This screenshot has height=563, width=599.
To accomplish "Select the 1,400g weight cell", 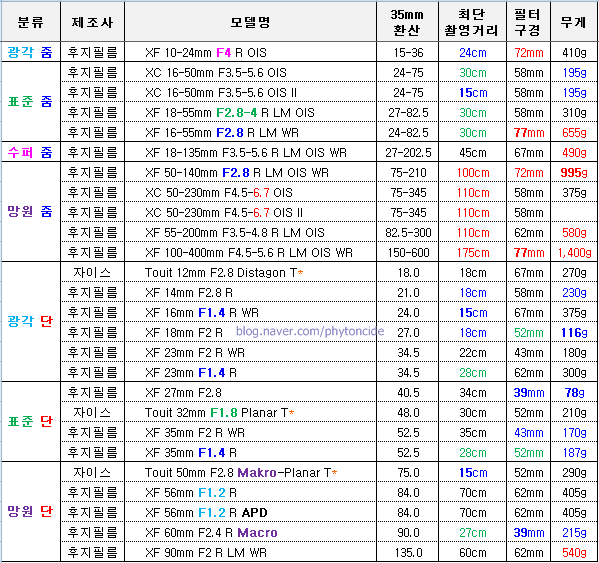I will (574, 252).
